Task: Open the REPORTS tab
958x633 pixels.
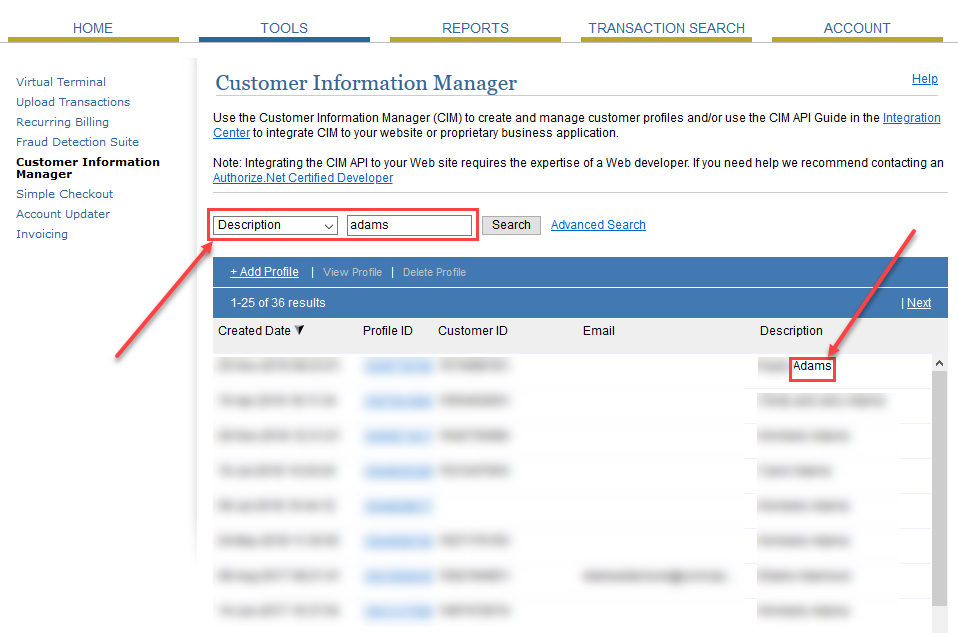Action: point(475,28)
